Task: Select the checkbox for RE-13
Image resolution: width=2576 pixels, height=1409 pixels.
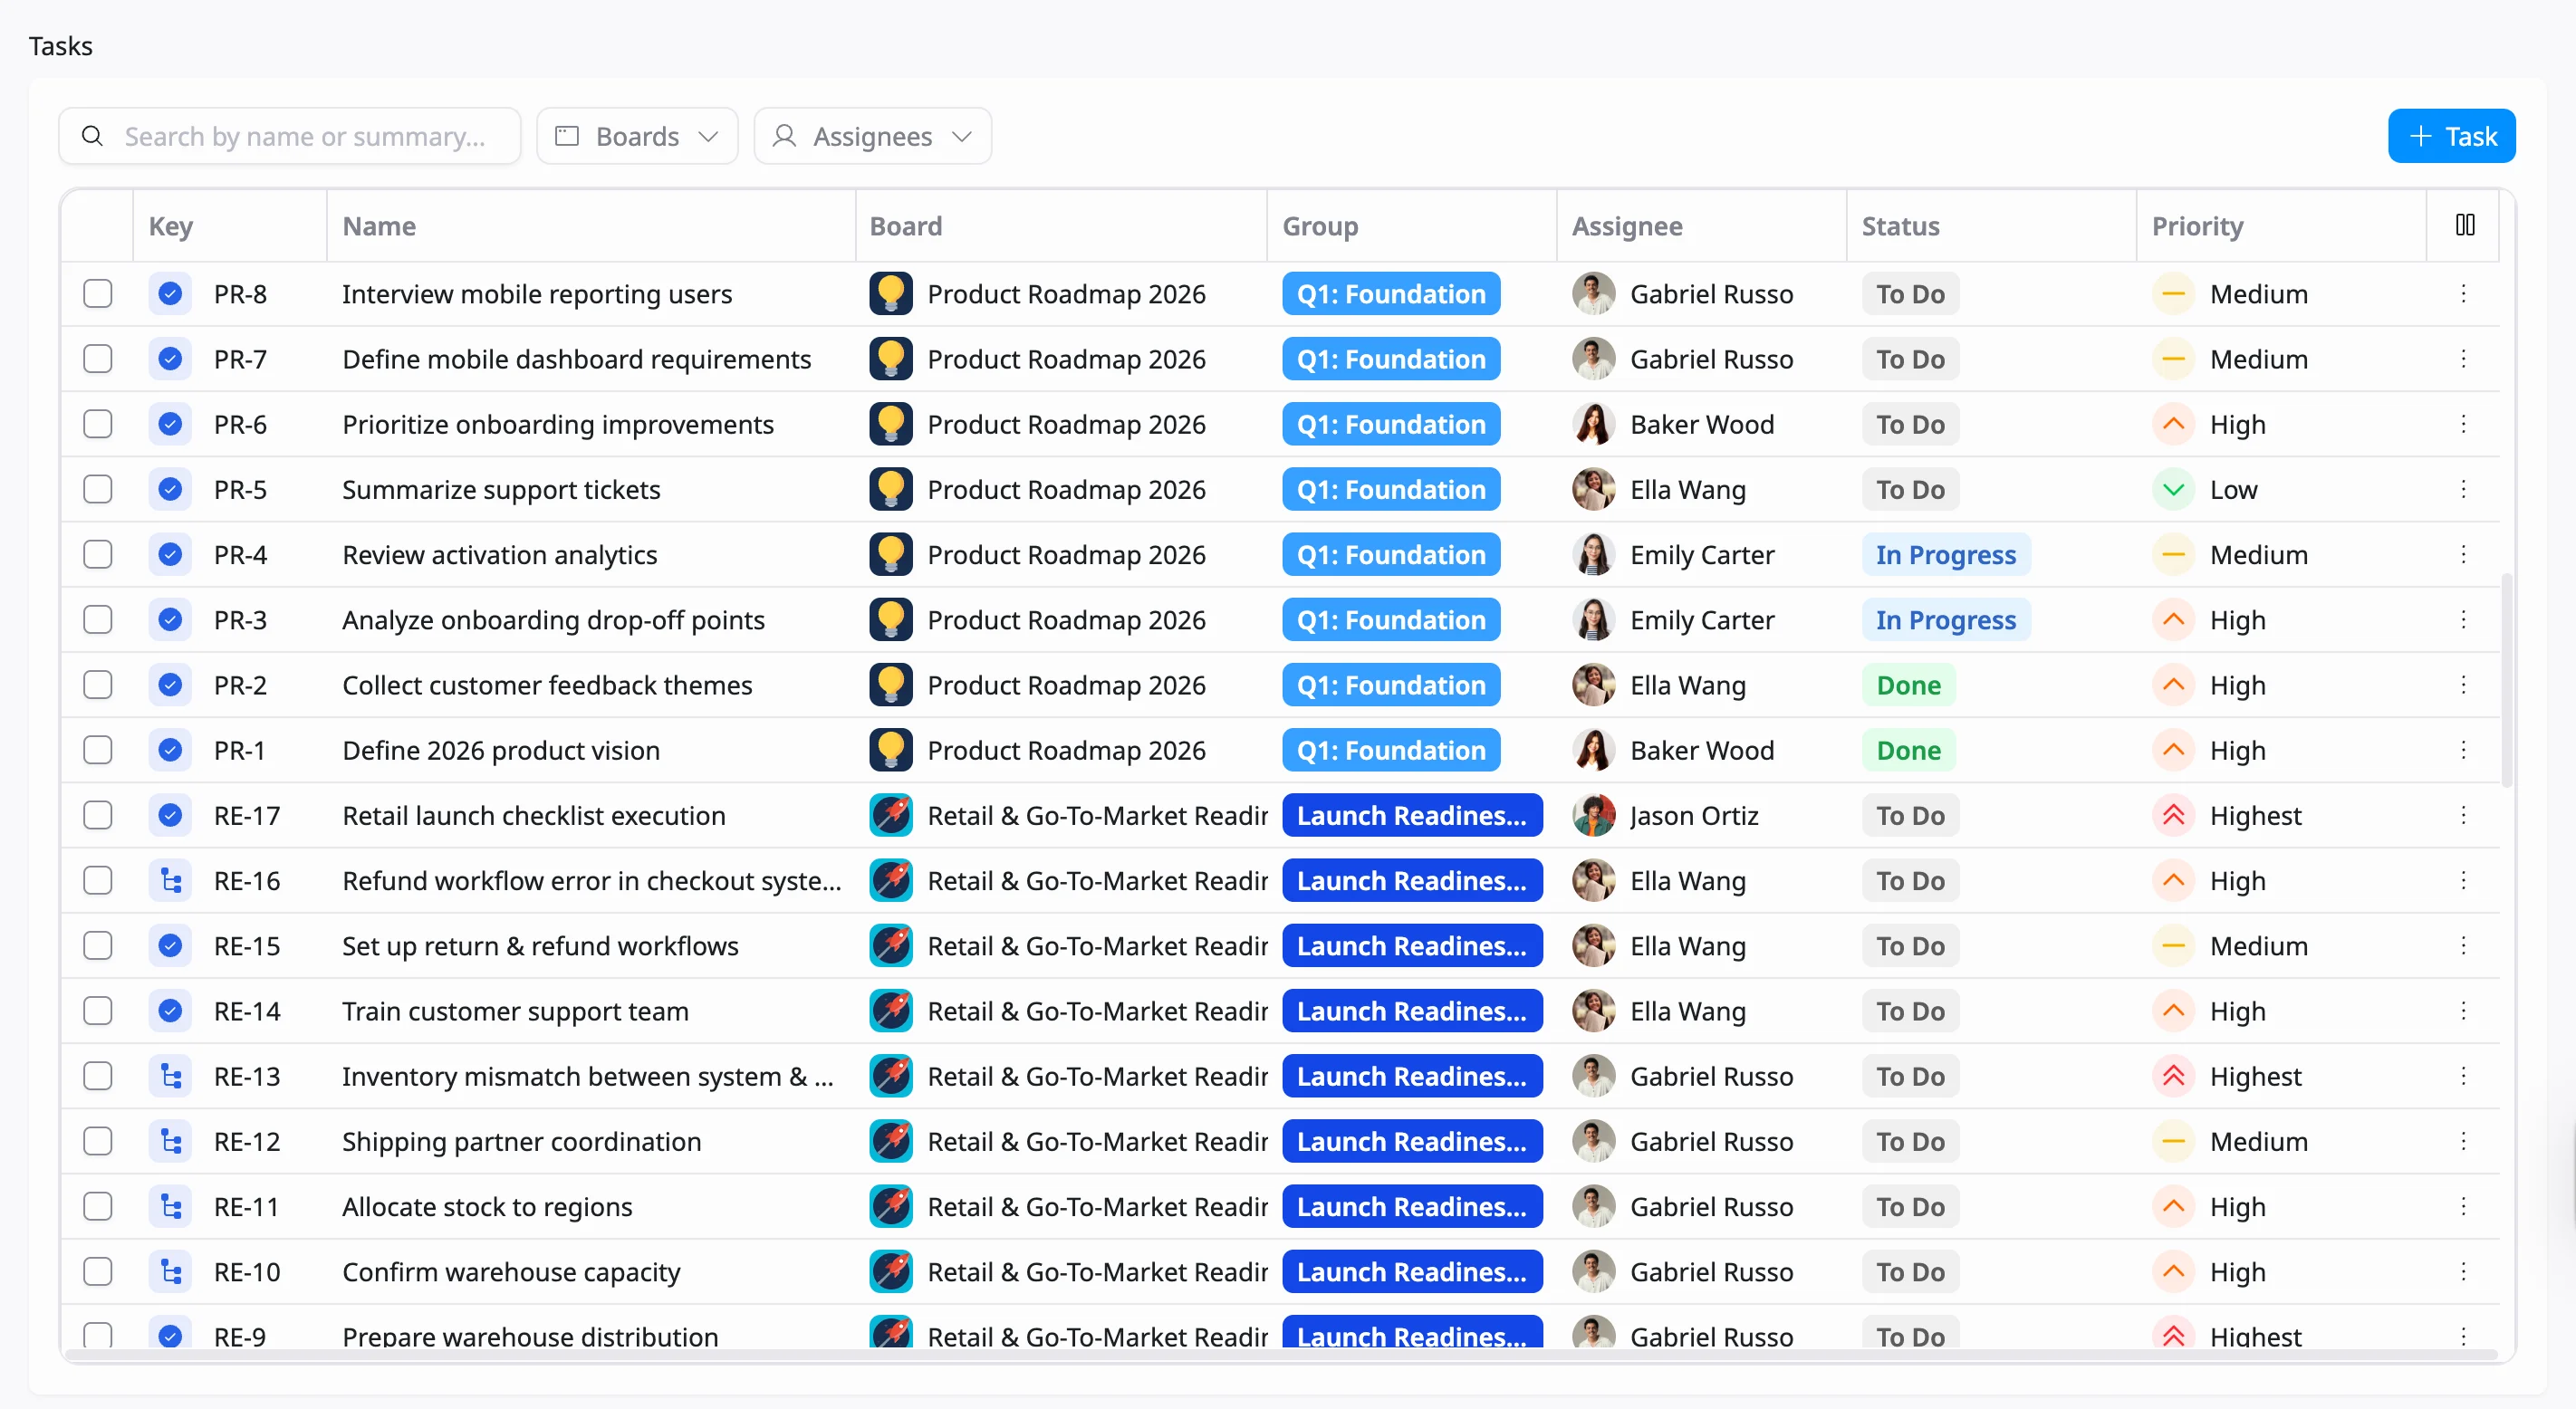Action: [x=97, y=1076]
